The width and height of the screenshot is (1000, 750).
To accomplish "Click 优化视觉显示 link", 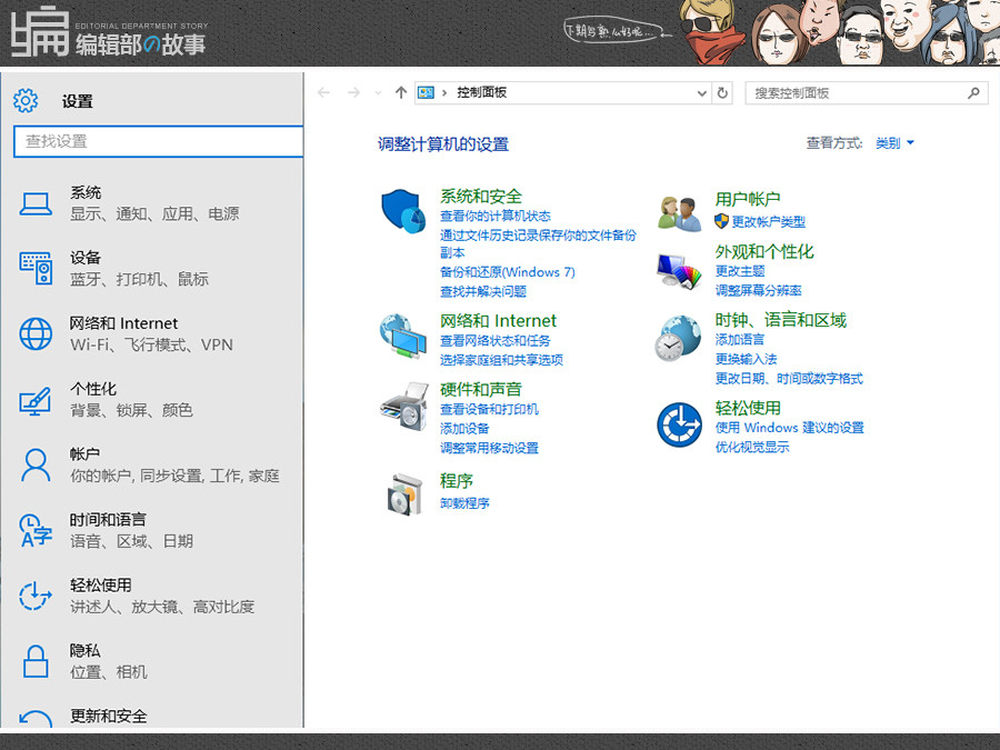I will click(x=753, y=446).
